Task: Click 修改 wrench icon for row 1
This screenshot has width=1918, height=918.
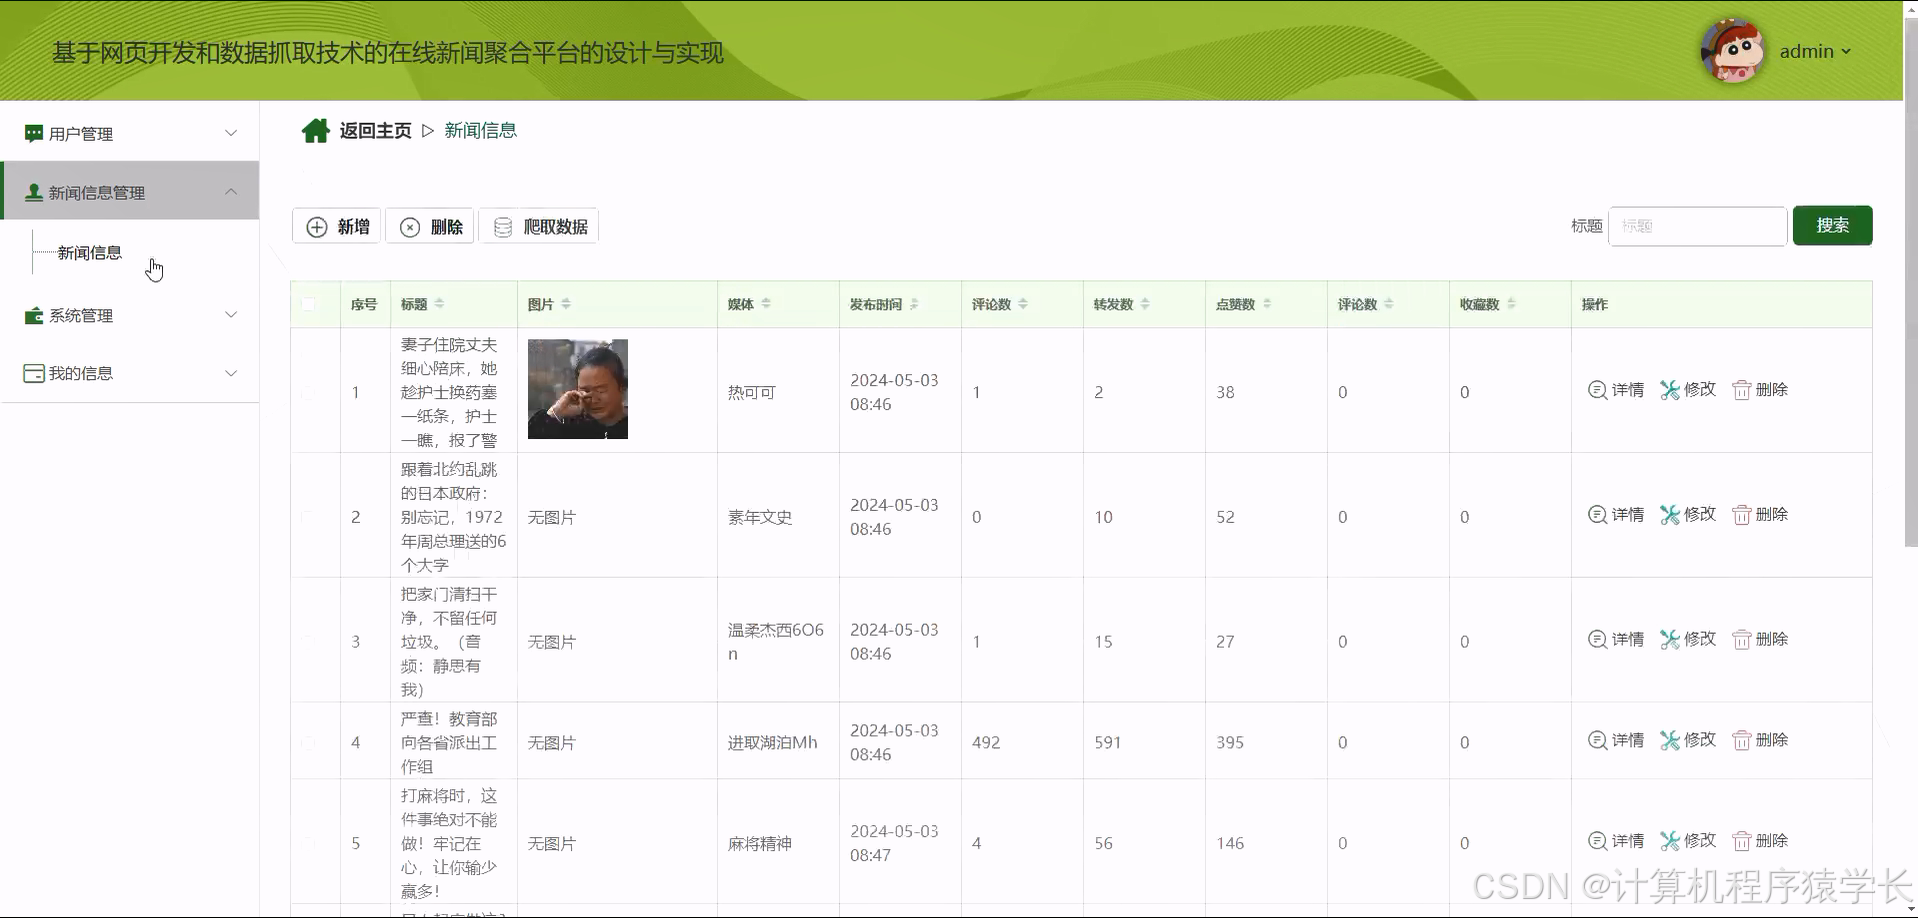Action: click(1670, 390)
